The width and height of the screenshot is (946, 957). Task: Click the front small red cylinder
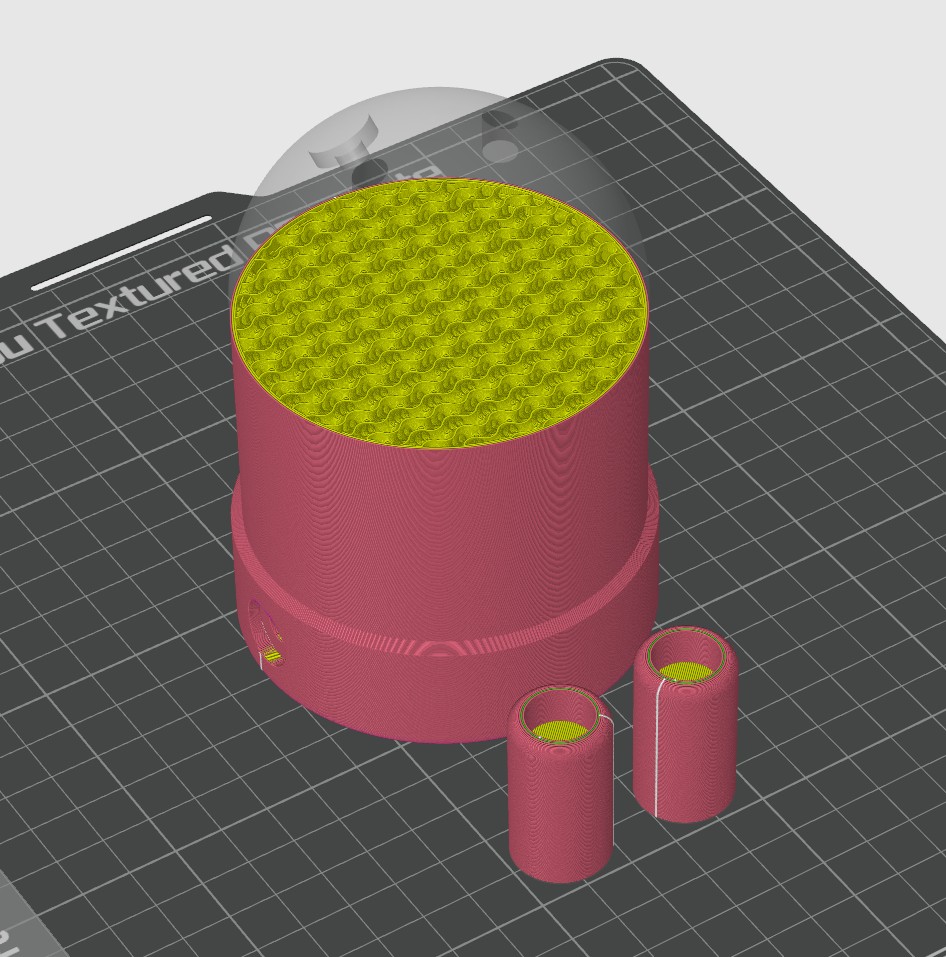coord(561,783)
